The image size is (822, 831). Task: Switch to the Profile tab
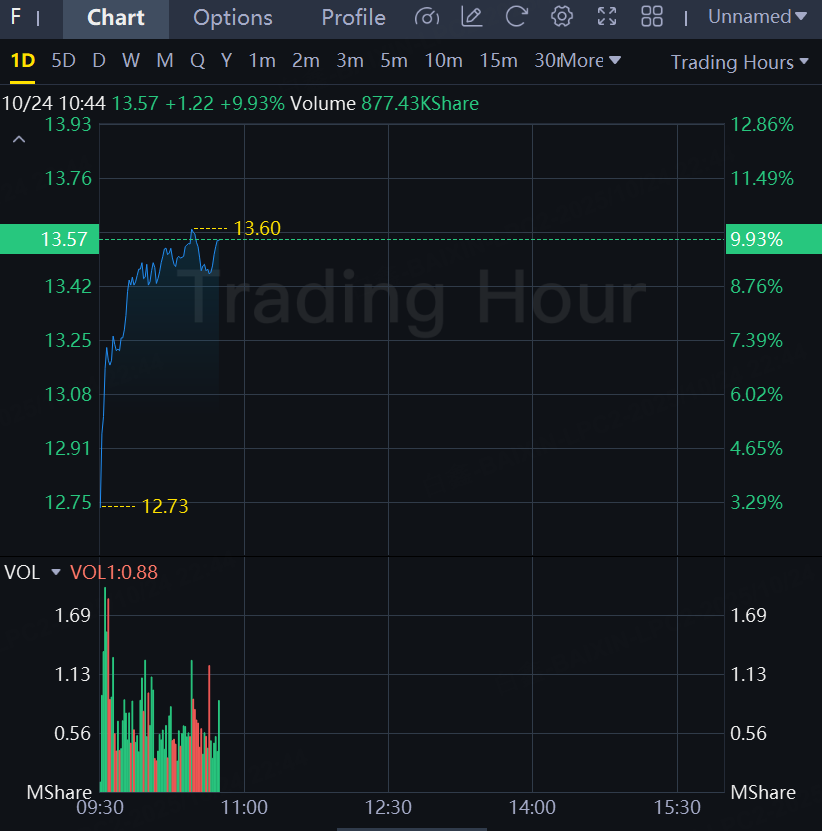point(353,18)
